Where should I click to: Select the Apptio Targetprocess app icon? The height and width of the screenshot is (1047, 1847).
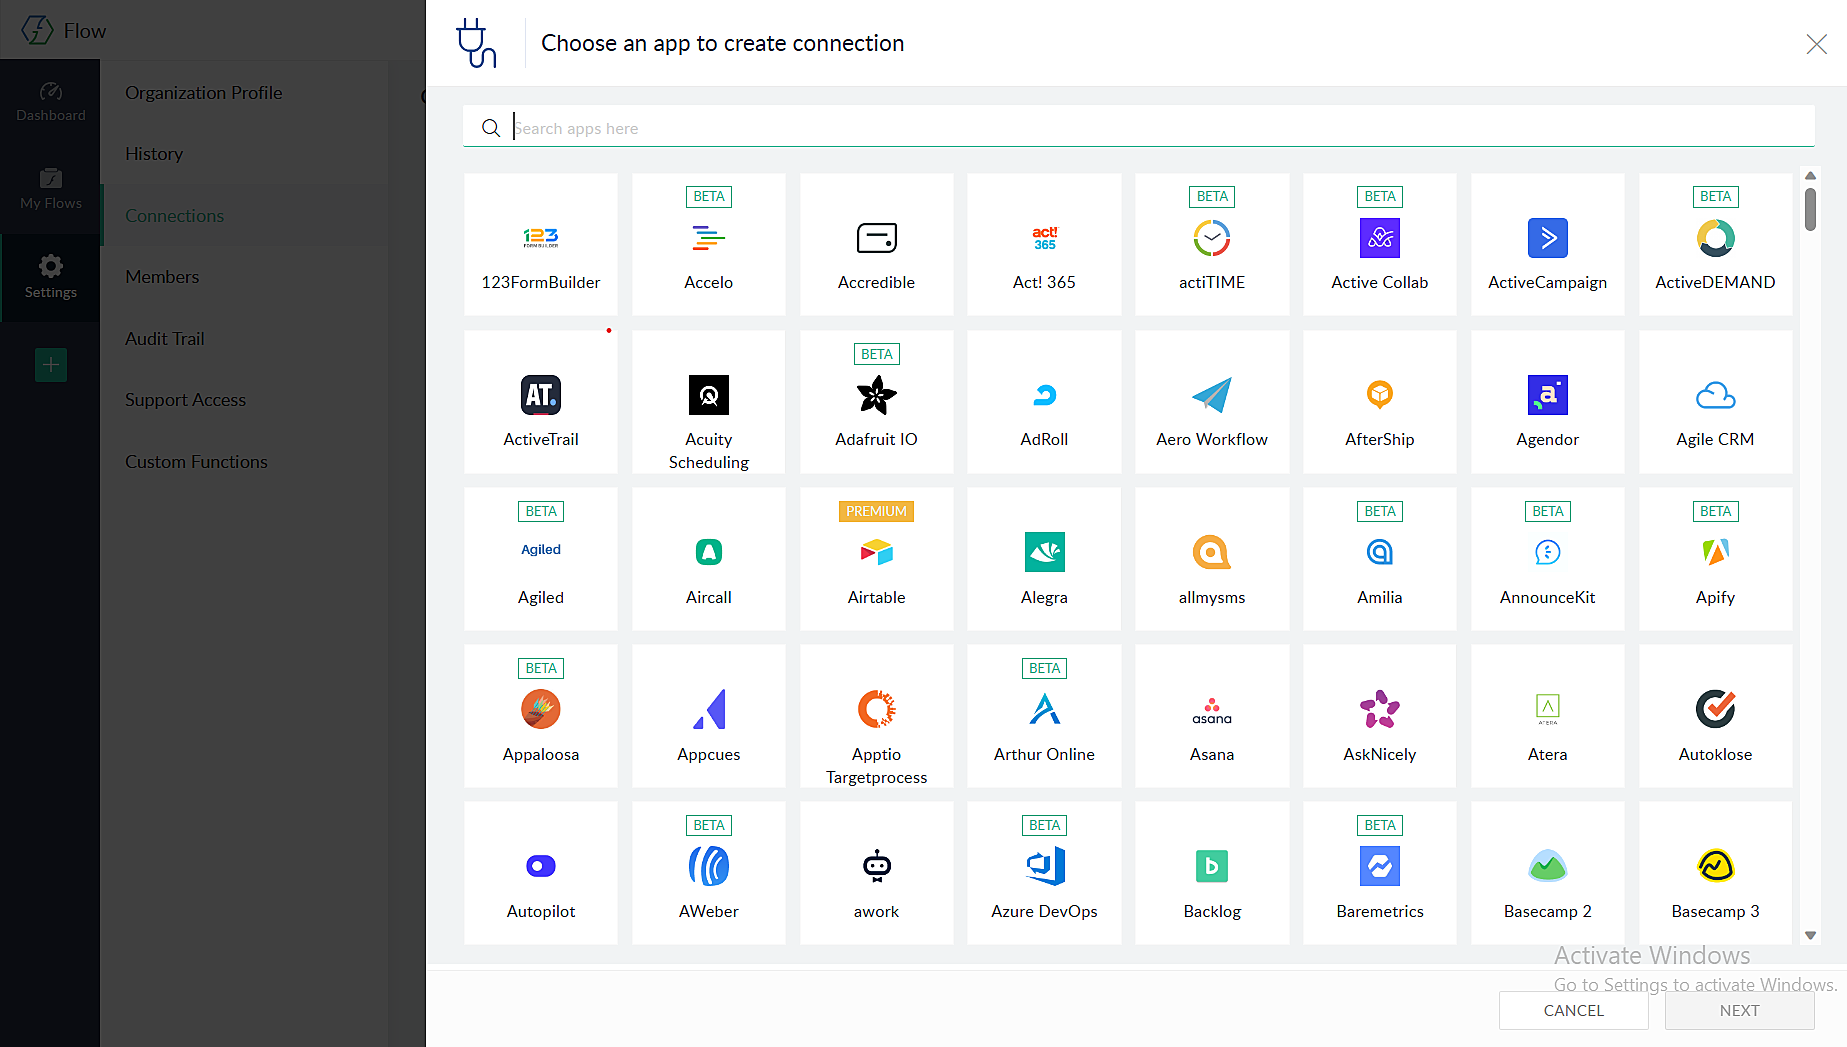[x=877, y=709]
